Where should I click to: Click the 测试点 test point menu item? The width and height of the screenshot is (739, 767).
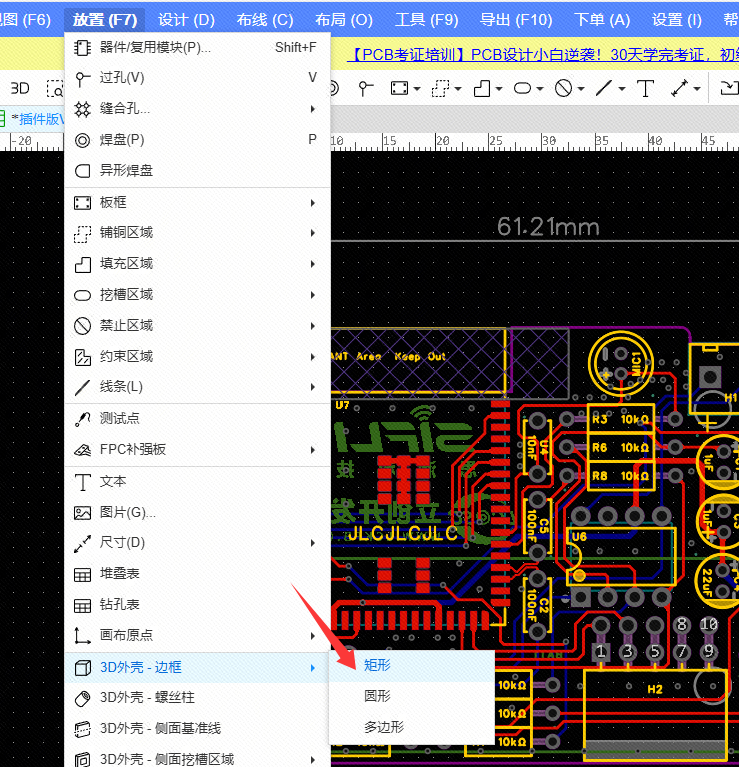[x=120, y=419]
